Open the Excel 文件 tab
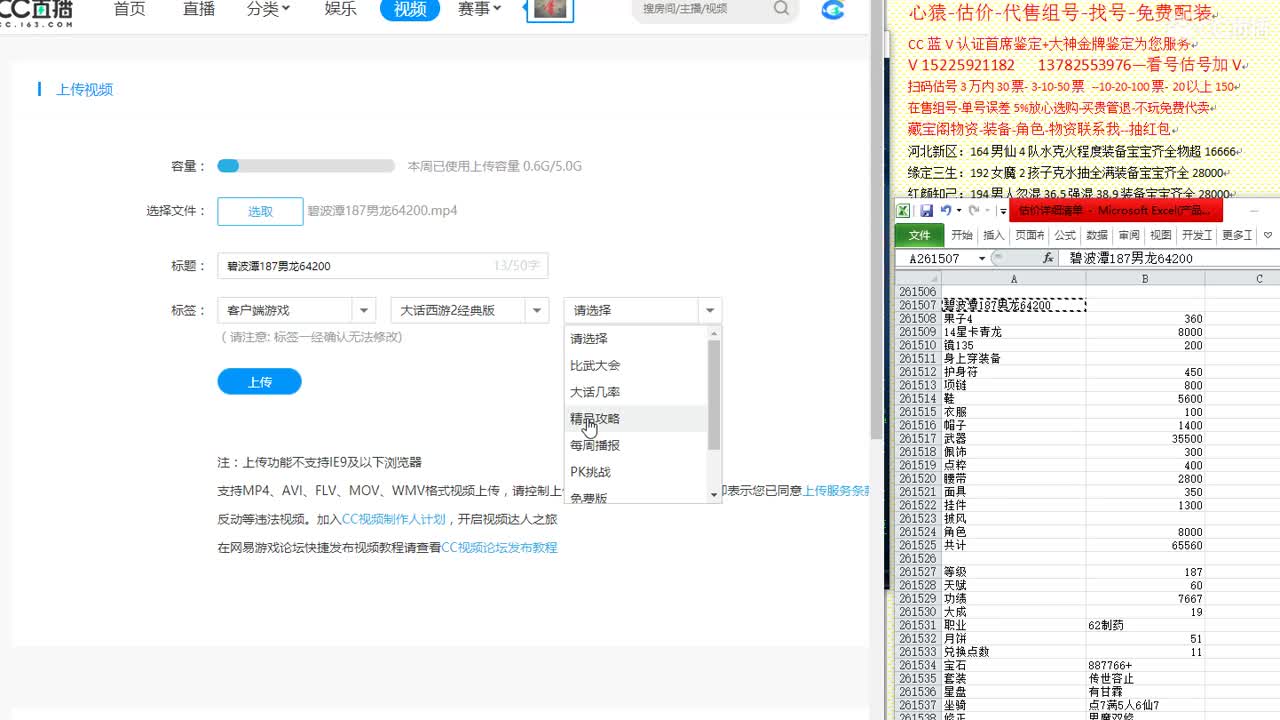 pos(919,235)
